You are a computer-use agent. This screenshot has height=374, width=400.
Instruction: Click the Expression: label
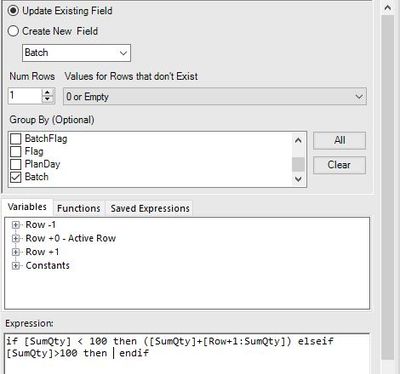[29, 323]
